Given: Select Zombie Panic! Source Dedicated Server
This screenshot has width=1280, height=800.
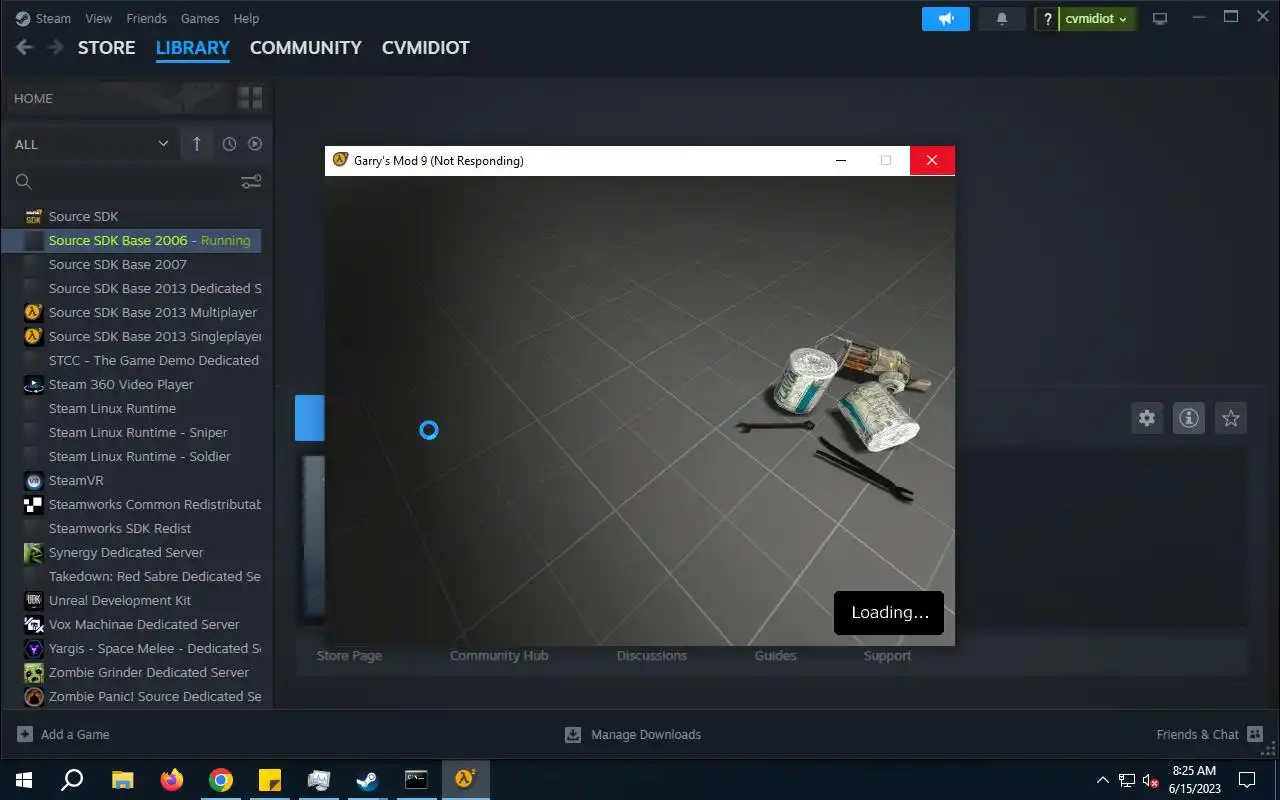Looking at the screenshot, I should (131, 696).
